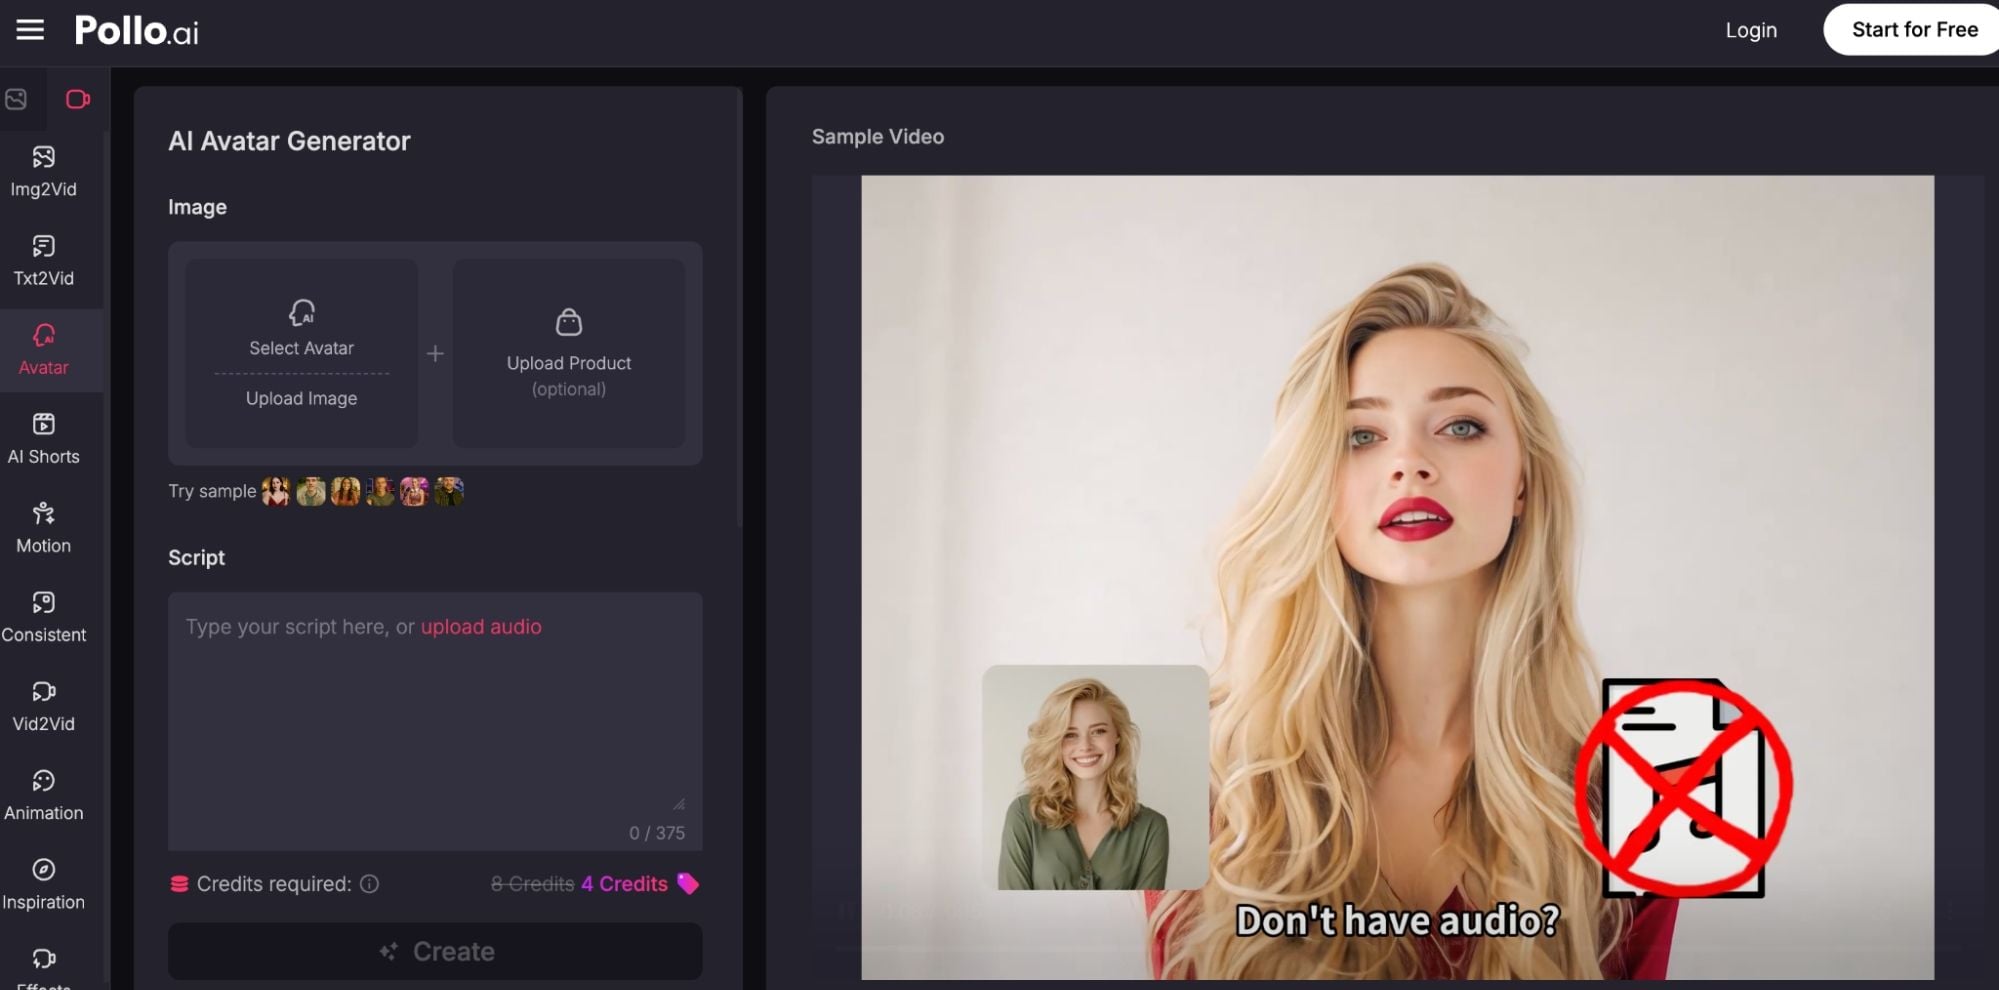
Task: Select the Txt2Vid tool
Action: 42,260
